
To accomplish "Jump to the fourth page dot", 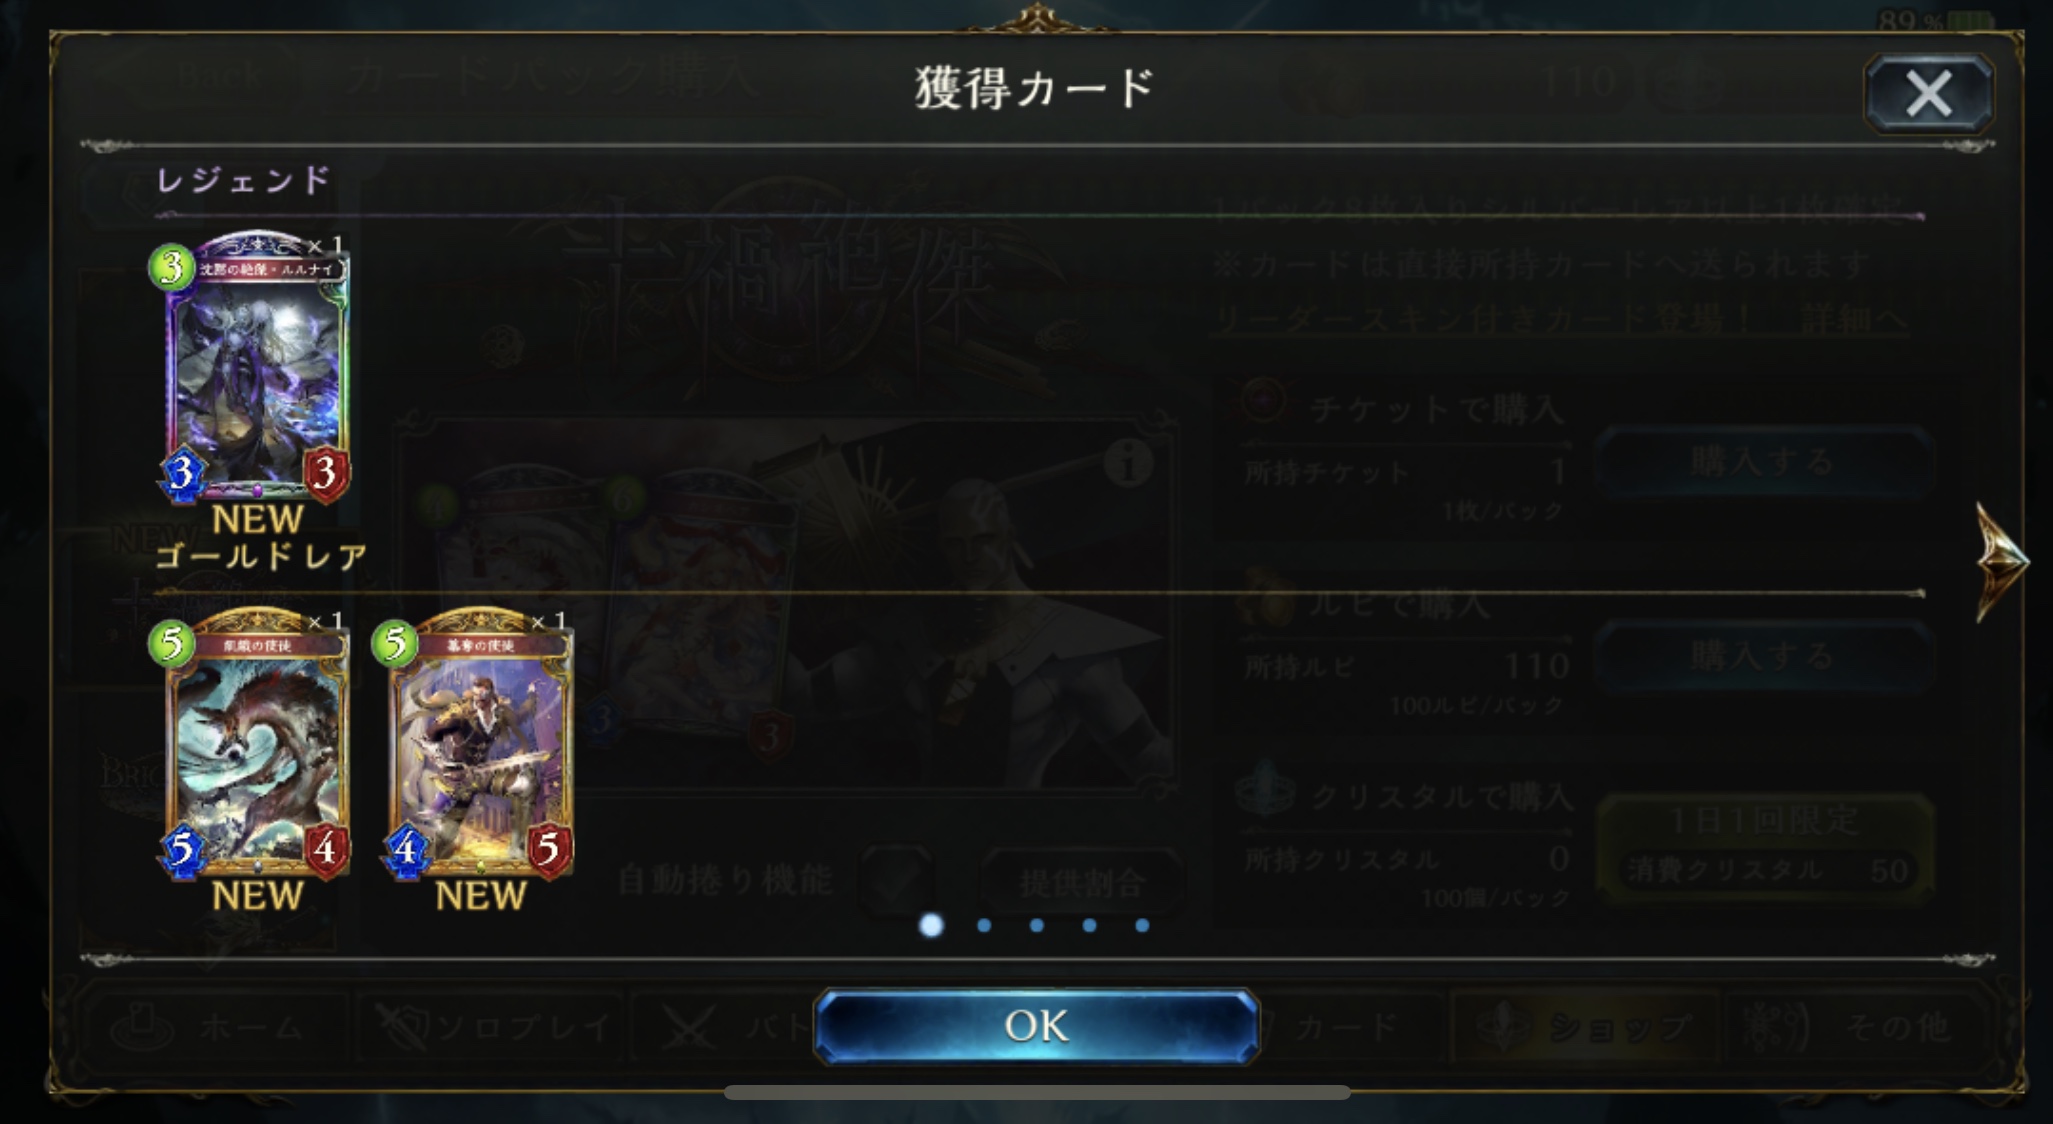I will pos(1089,925).
